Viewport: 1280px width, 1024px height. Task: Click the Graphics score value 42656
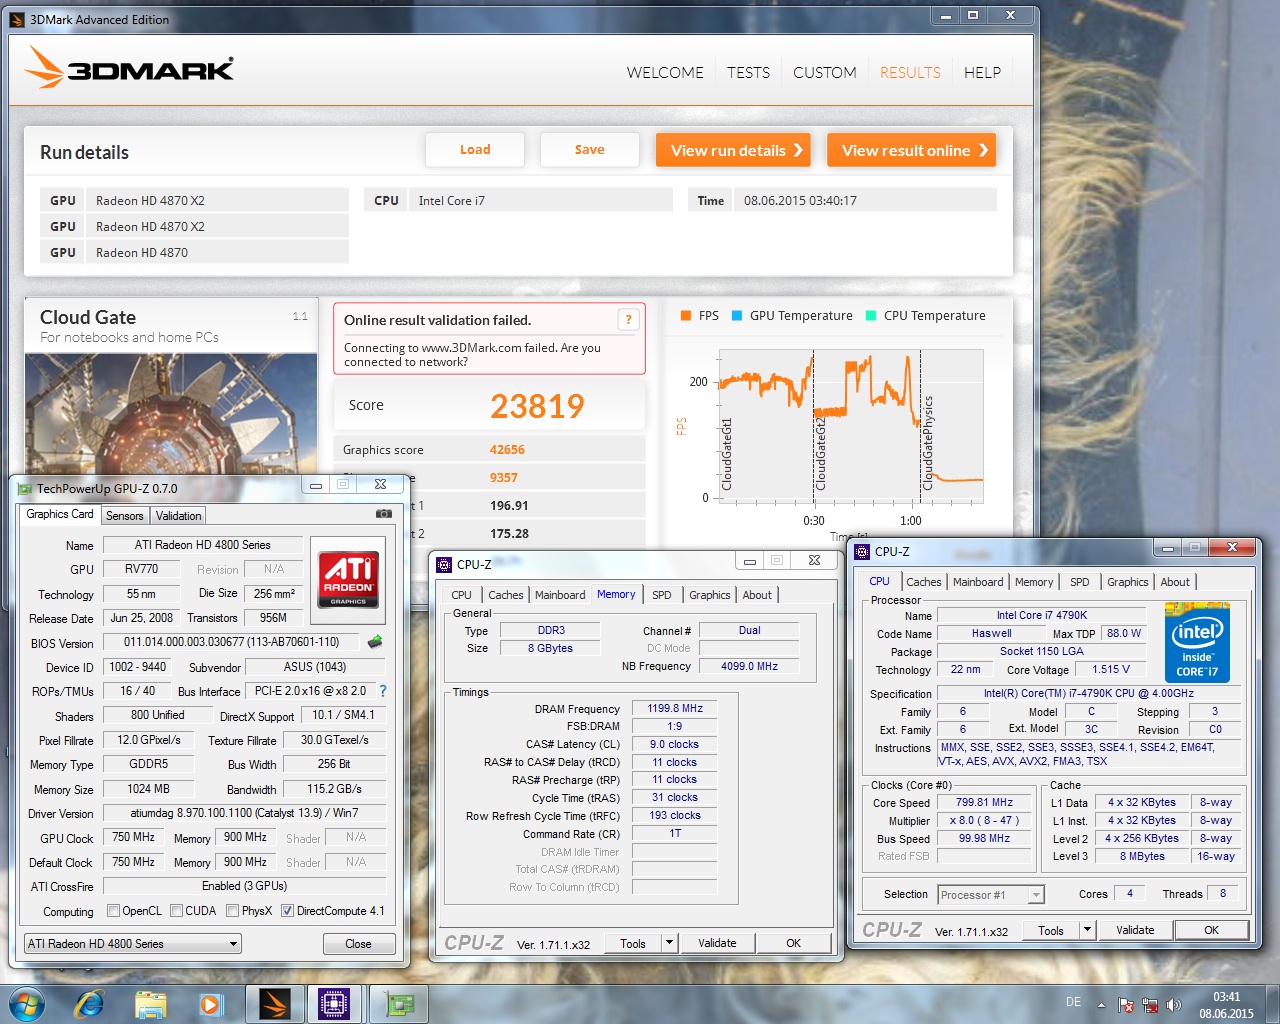click(x=507, y=450)
